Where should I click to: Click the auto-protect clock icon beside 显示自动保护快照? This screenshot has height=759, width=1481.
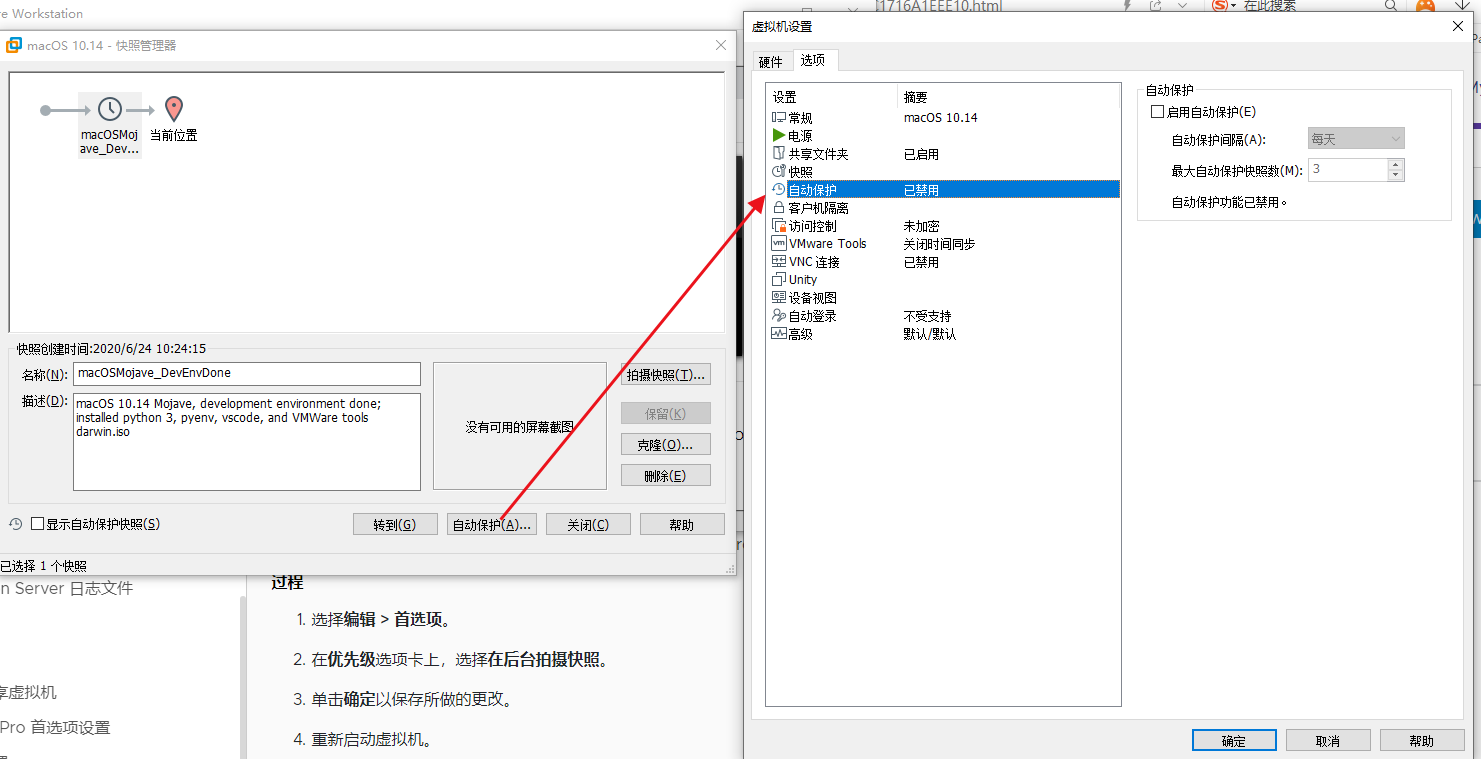[x=16, y=524]
